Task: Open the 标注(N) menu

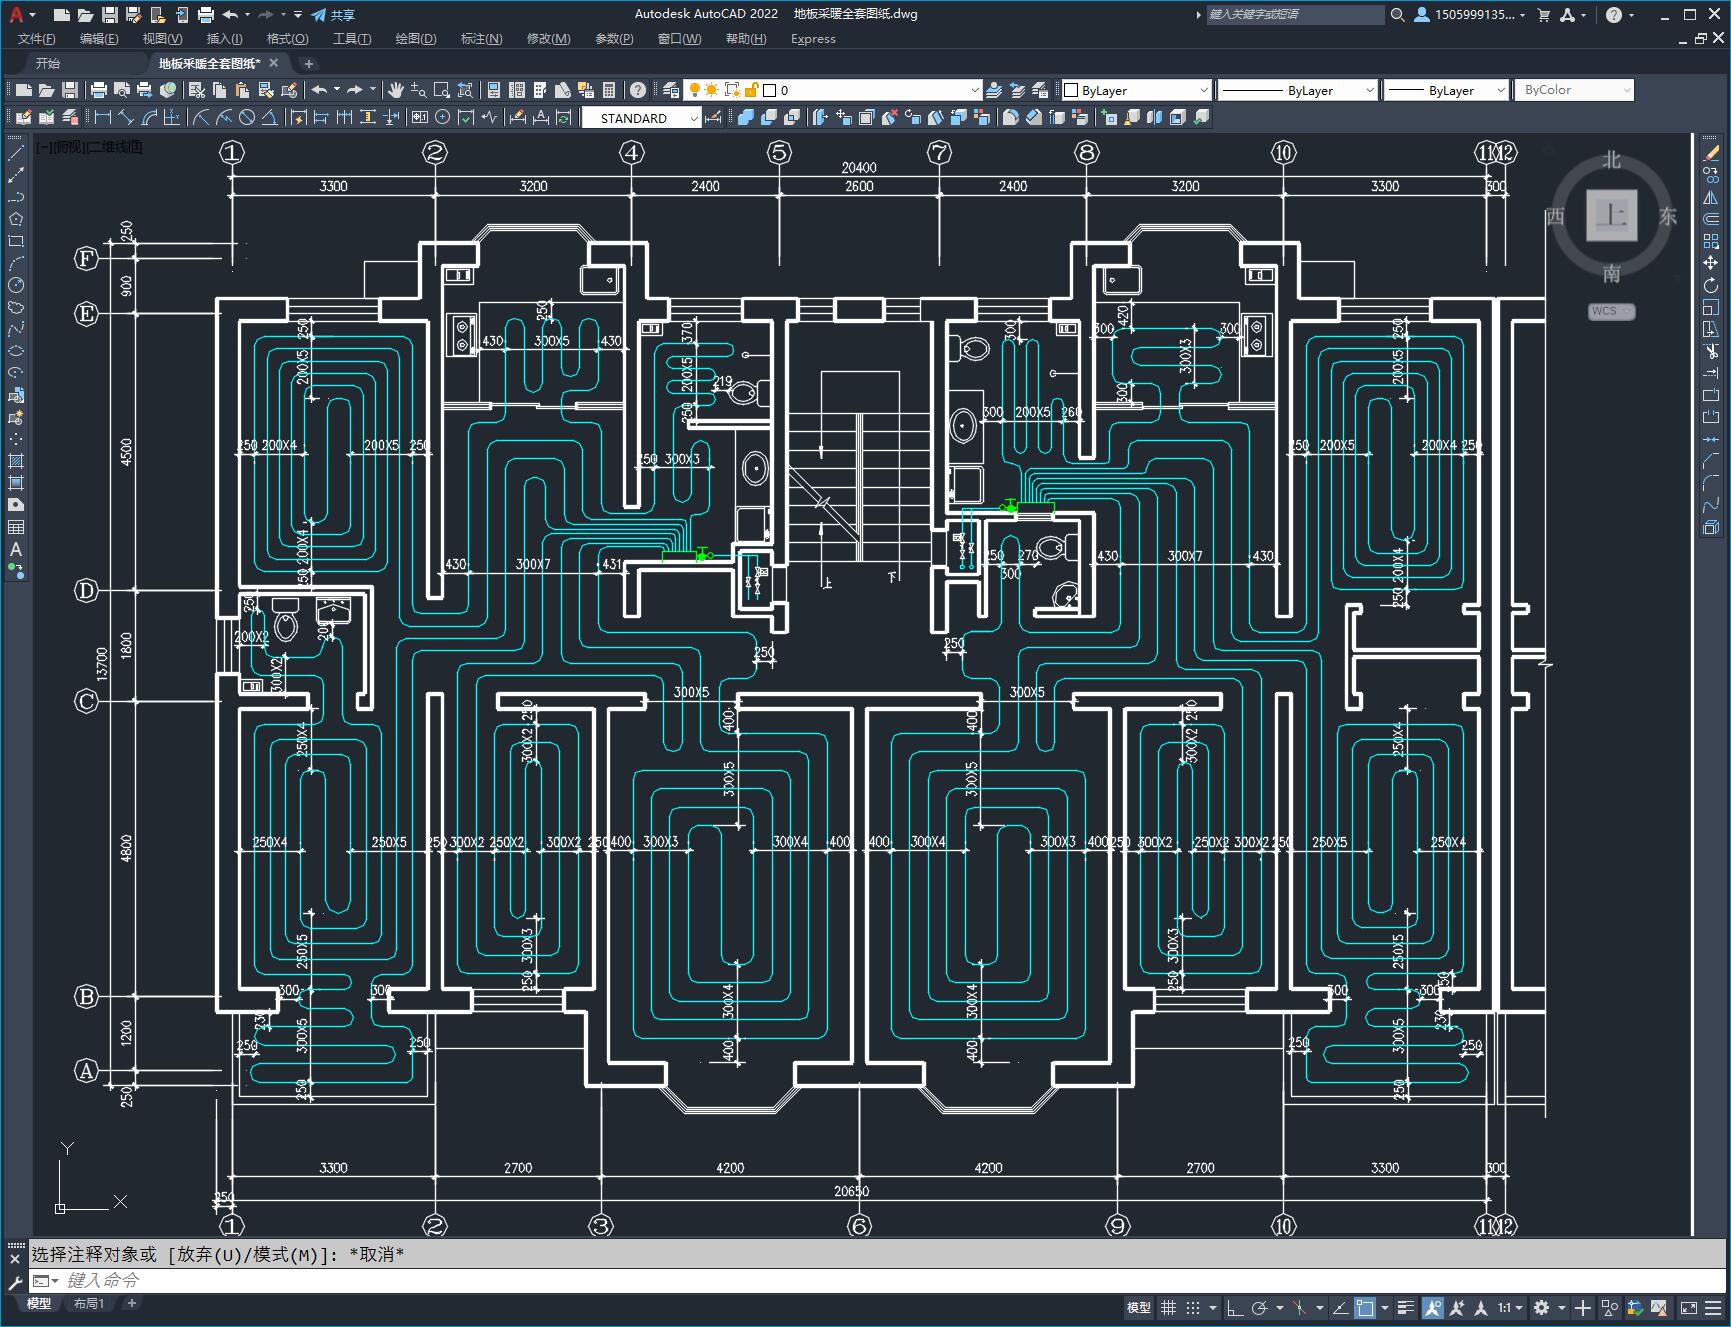Action: [x=481, y=39]
